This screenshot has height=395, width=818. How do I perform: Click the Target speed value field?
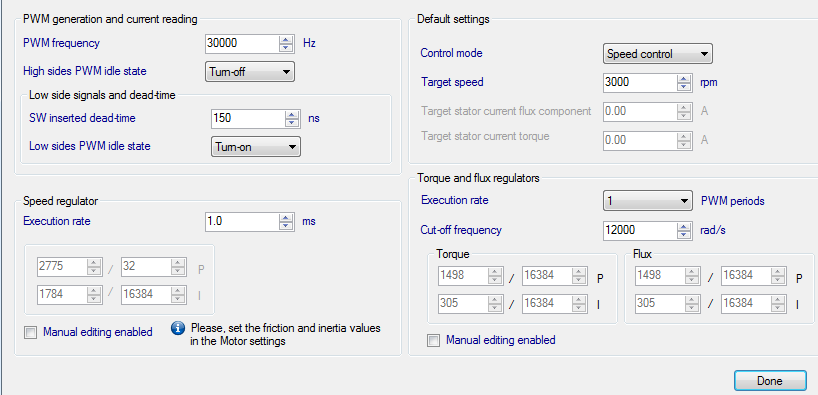640,82
